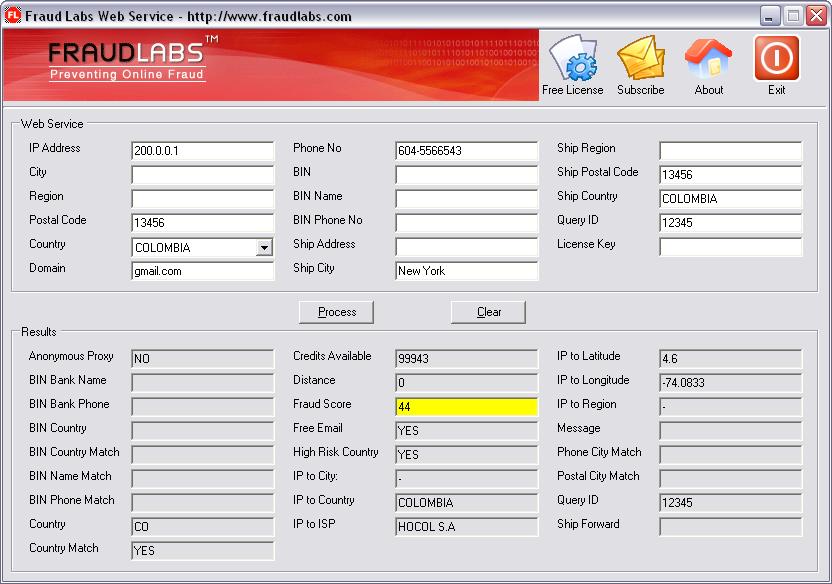832x584 pixels.
Task: Click the Clear button
Action: pyautogui.click(x=488, y=312)
